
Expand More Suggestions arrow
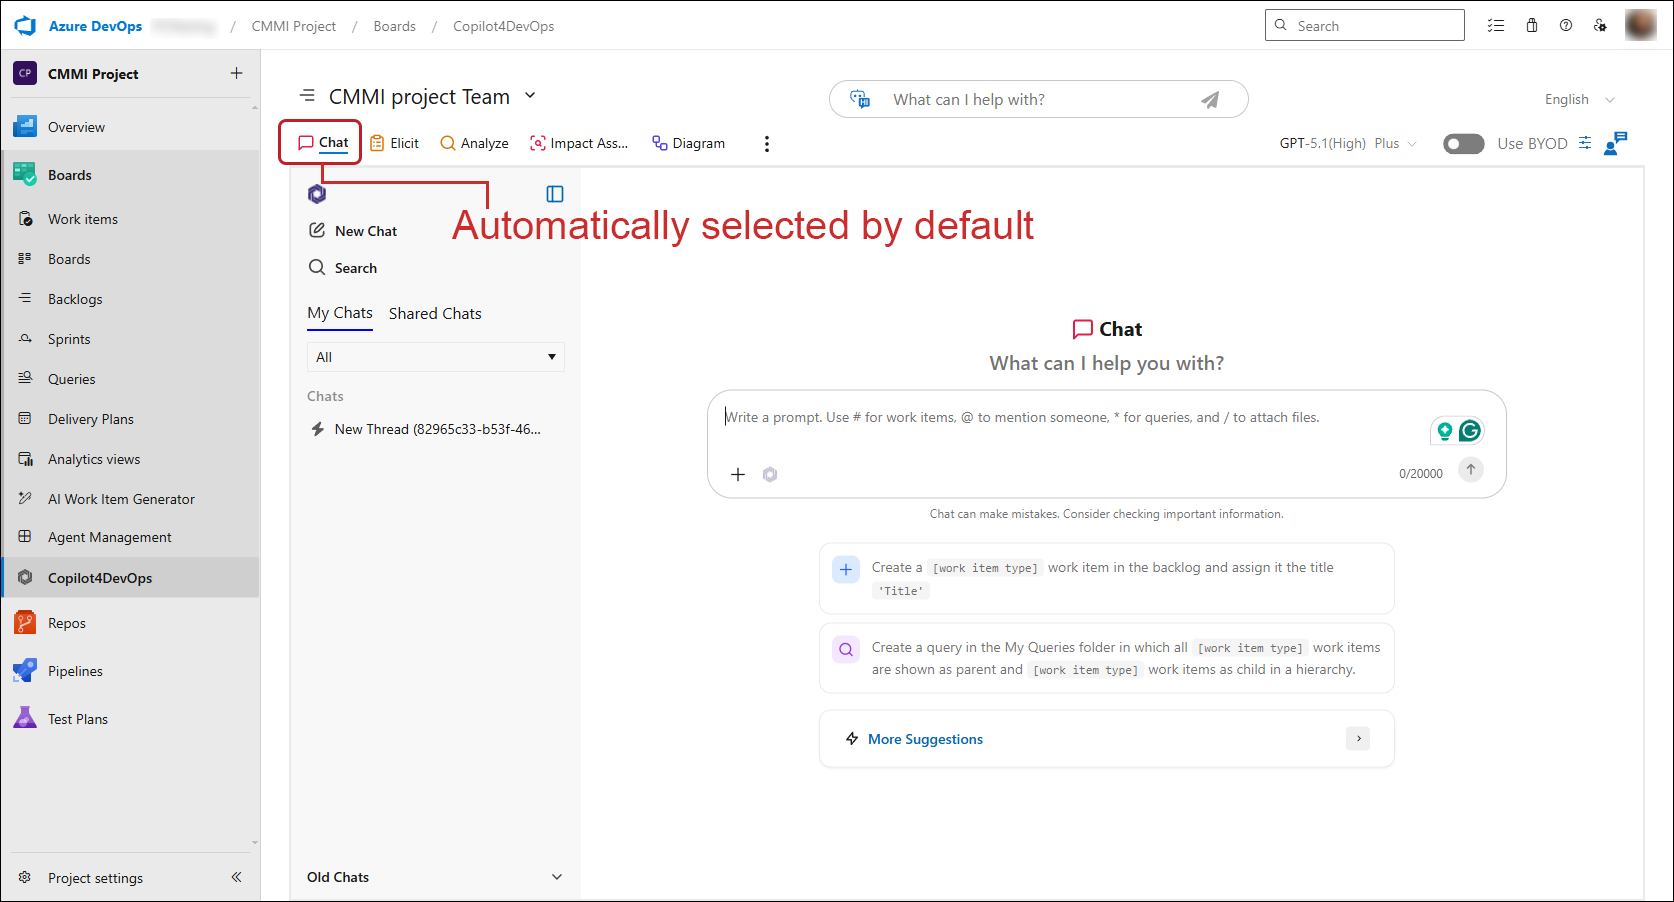coord(1358,739)
